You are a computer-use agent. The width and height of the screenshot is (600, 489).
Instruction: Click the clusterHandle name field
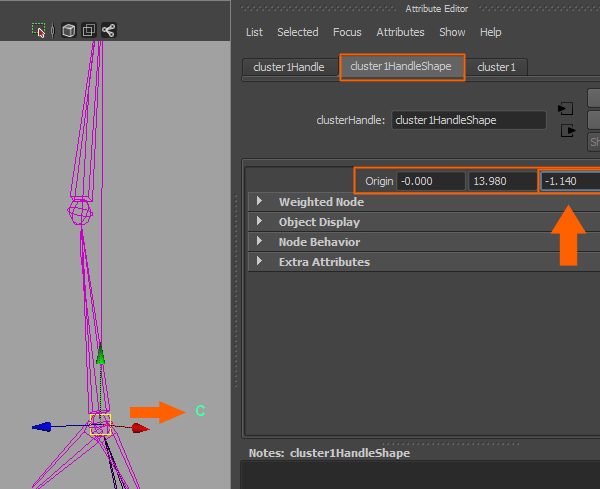tap(469, 120)
